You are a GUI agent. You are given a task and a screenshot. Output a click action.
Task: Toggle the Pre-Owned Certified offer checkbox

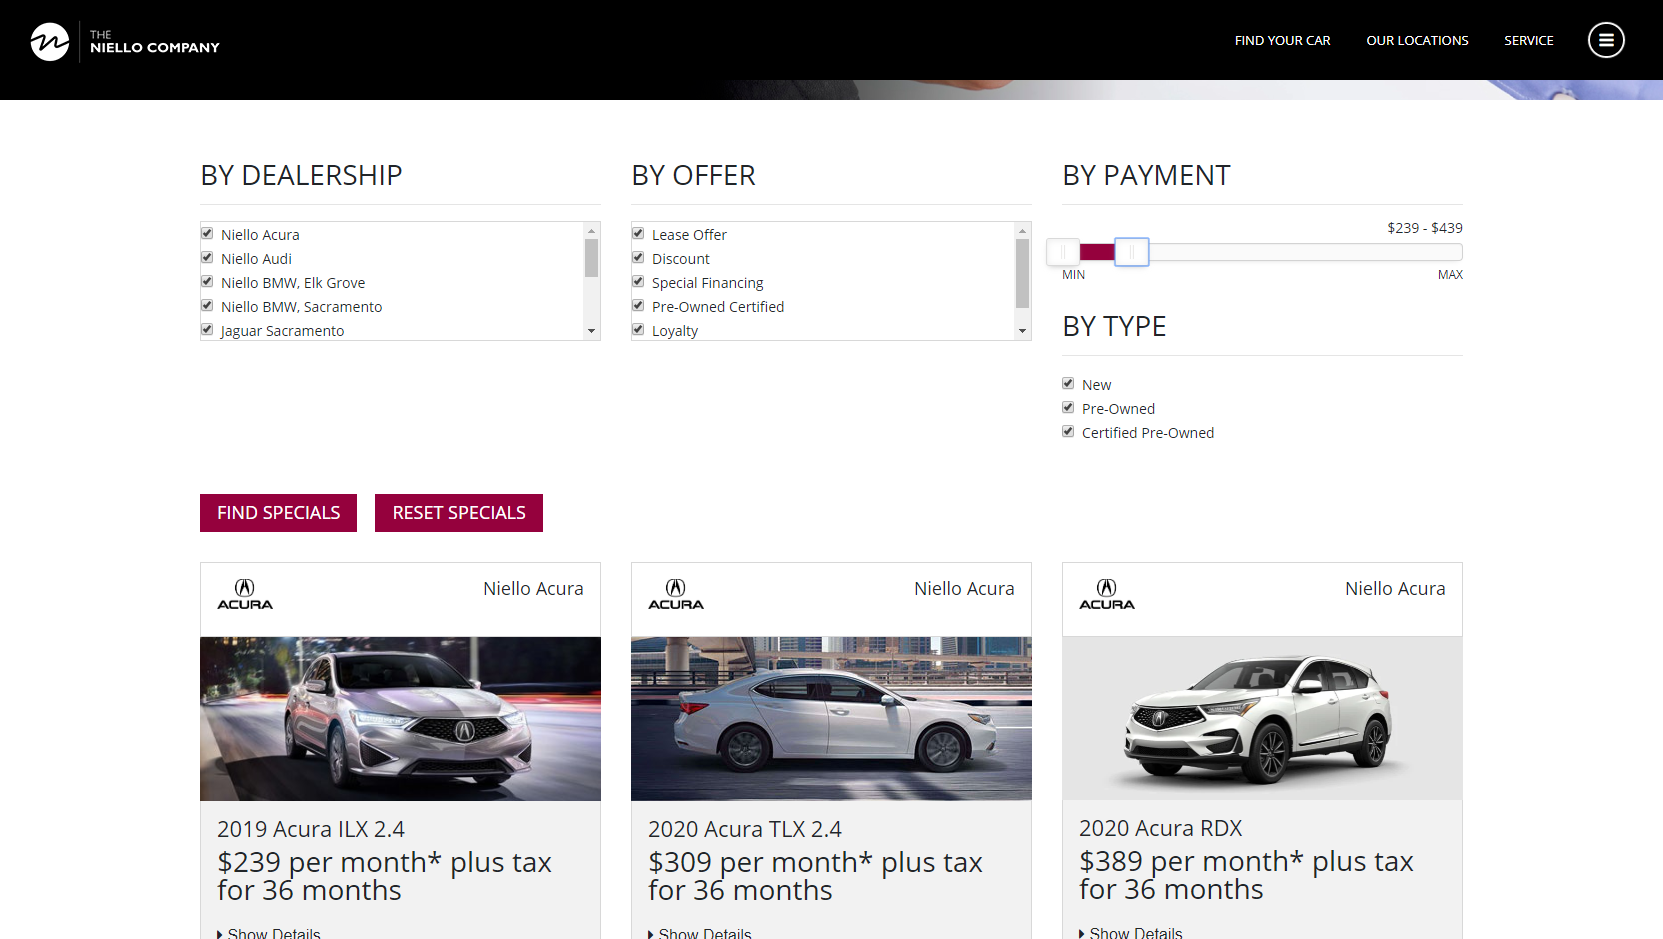pyautogui.click(x=638, y=305)
